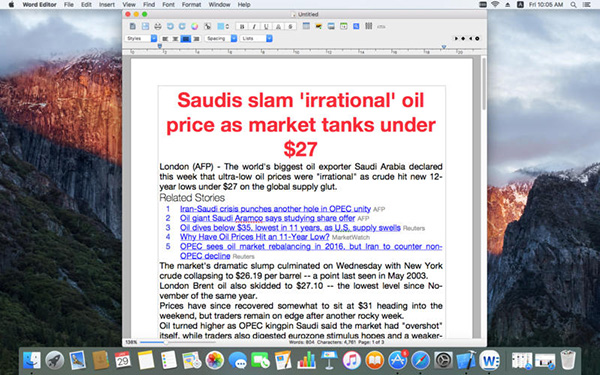
Task: Click the columns layout icon
Action: (368, 26)
